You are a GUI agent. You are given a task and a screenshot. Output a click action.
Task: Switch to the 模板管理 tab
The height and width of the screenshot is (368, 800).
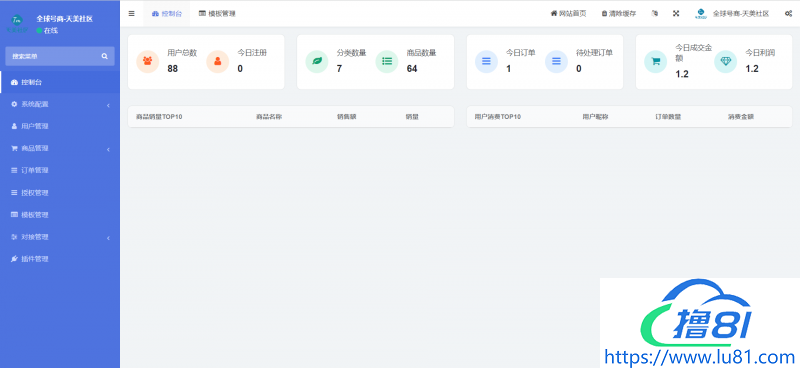tap(217, 14)
